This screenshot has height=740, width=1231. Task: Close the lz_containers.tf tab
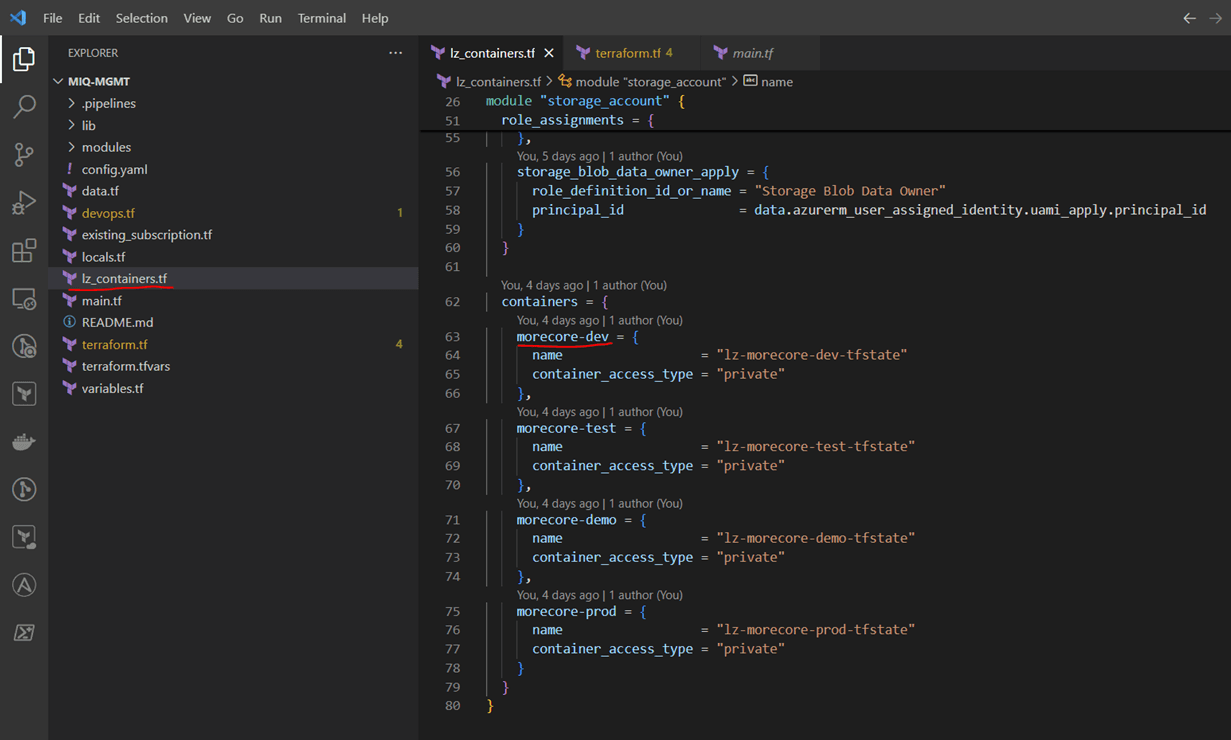[548, 53]
